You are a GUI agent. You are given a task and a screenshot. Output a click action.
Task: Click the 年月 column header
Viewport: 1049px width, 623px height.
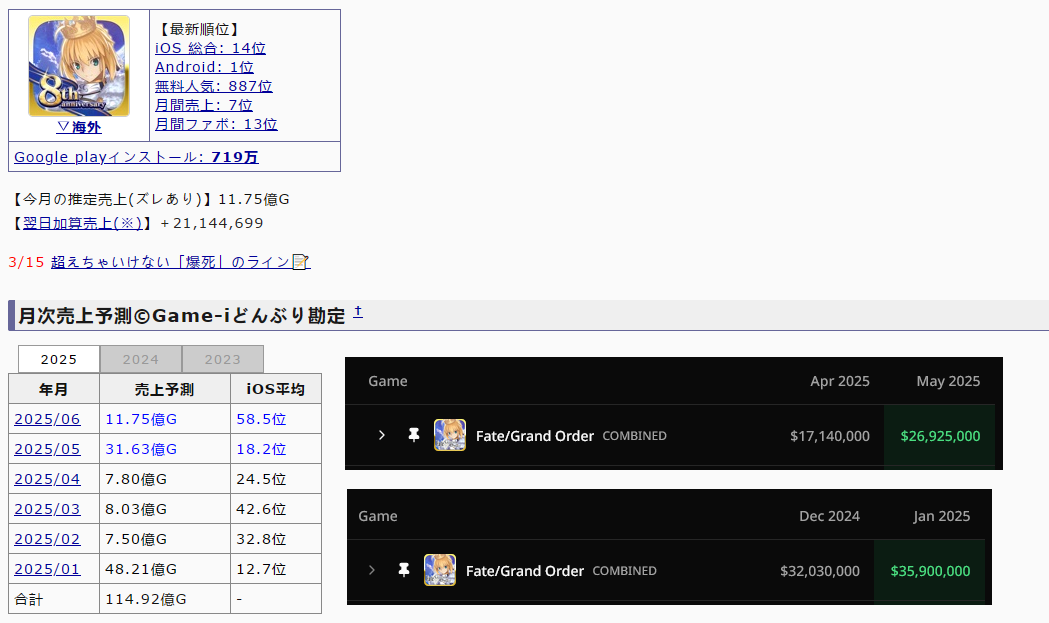(54, 389)
